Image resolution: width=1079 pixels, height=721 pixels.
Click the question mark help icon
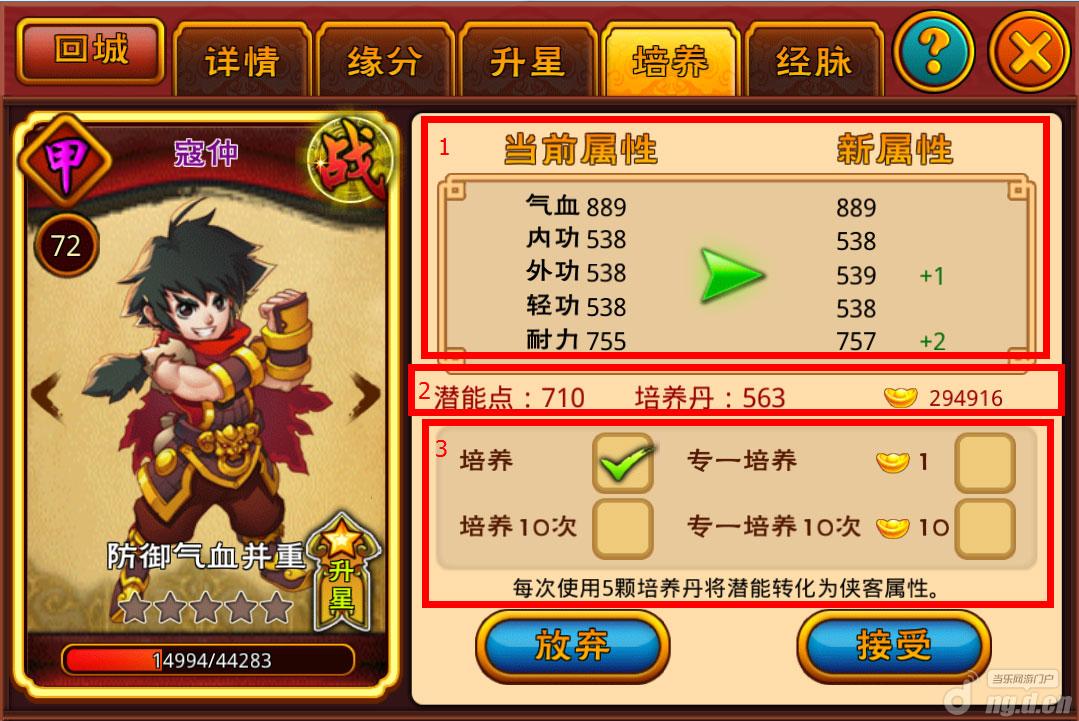click(933, 52)
